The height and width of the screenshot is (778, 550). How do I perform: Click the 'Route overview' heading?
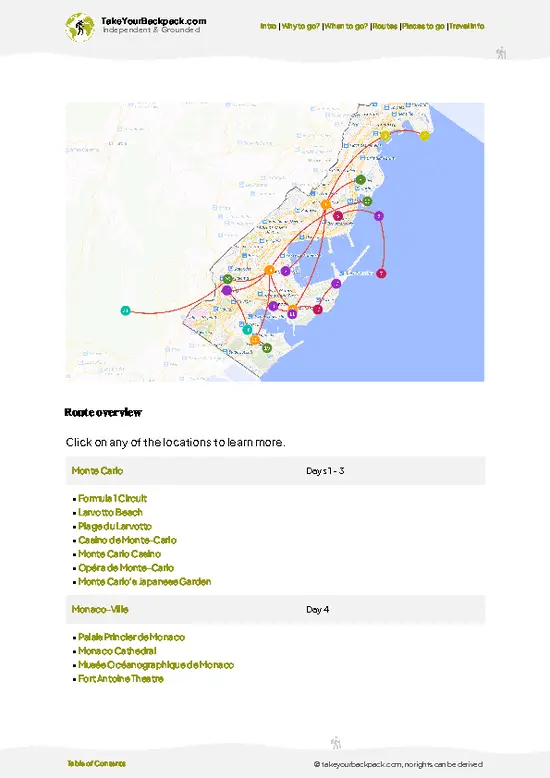pyautogui.click(x=103, y=412)
